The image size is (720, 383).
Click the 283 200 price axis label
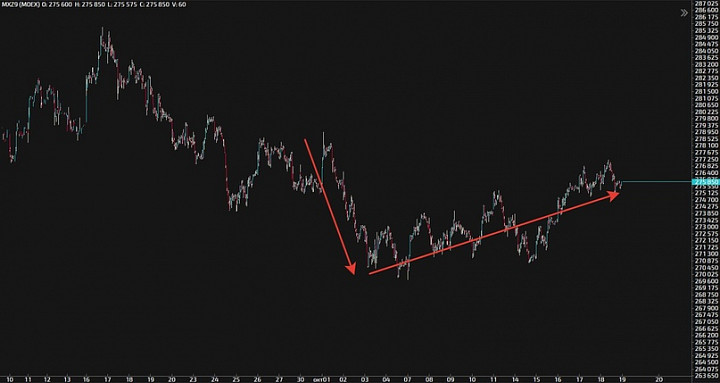coord(706,64)
